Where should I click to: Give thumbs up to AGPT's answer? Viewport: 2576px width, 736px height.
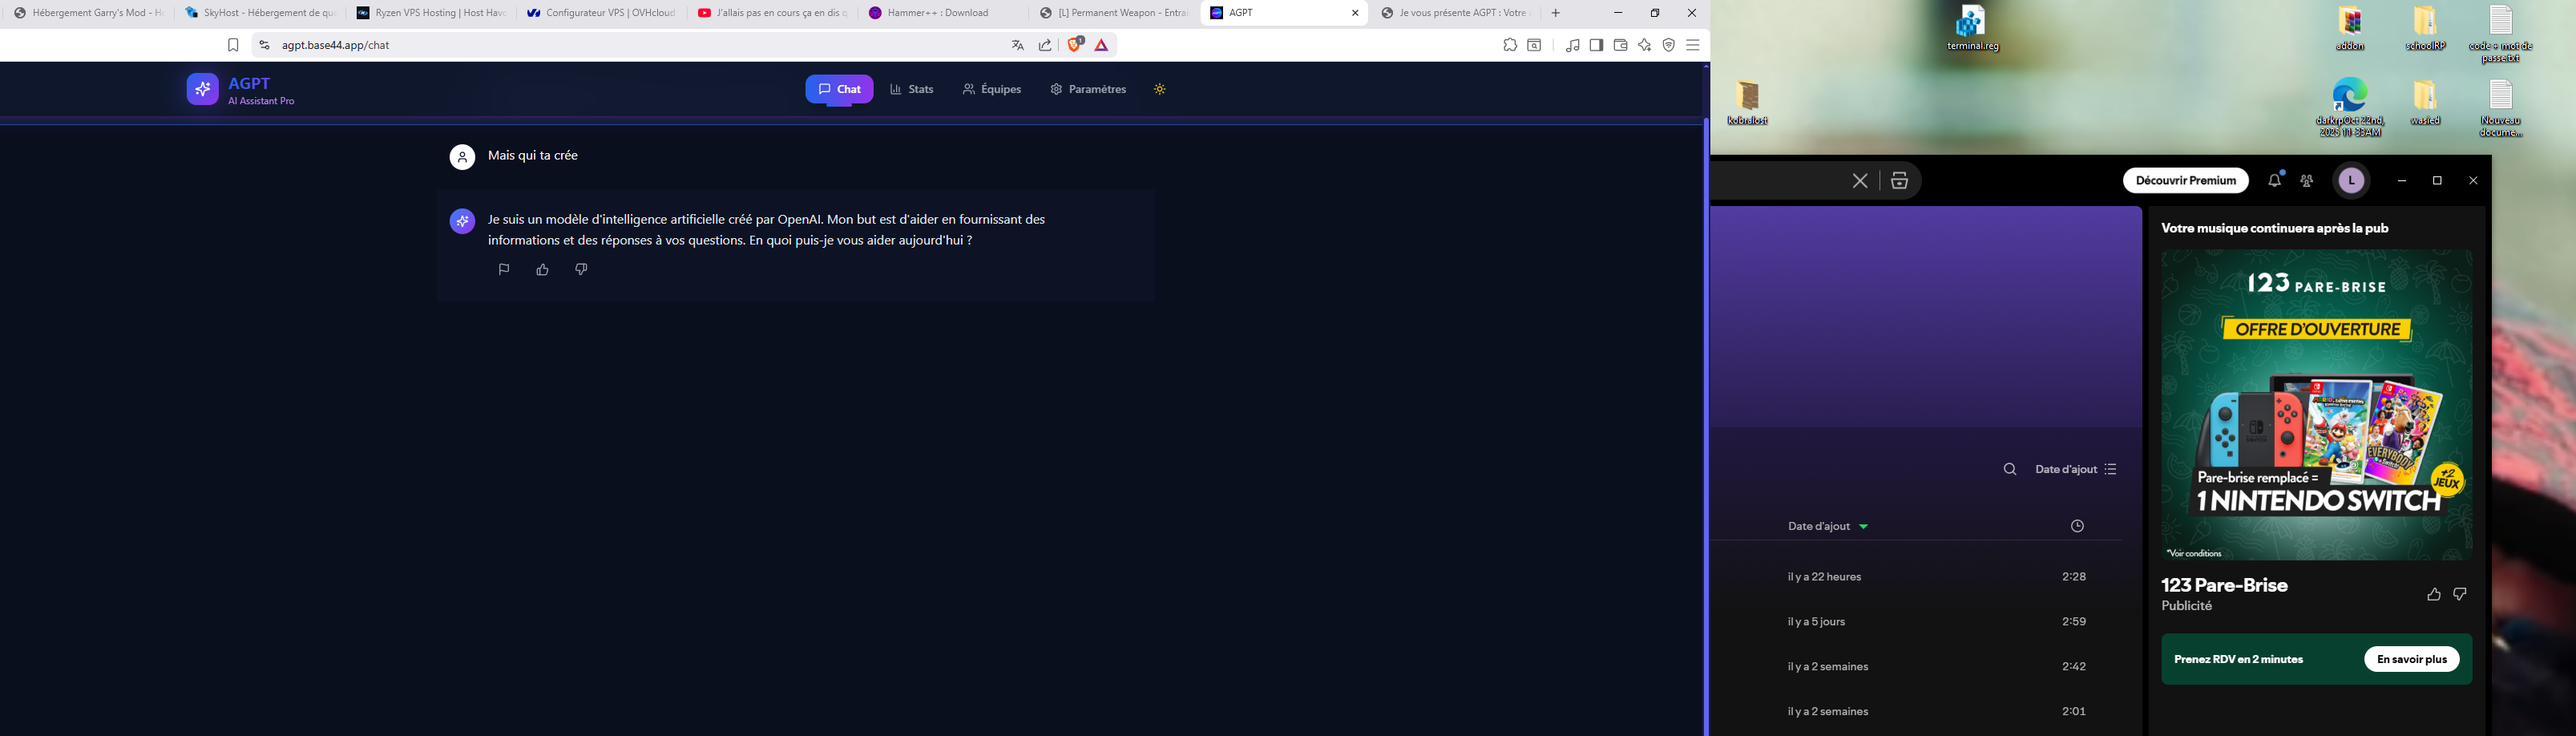[542, 269]
